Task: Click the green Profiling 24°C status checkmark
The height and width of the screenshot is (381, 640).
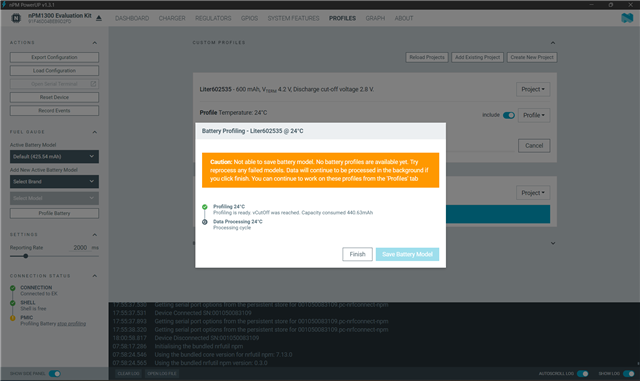Action: click(204, 207)
